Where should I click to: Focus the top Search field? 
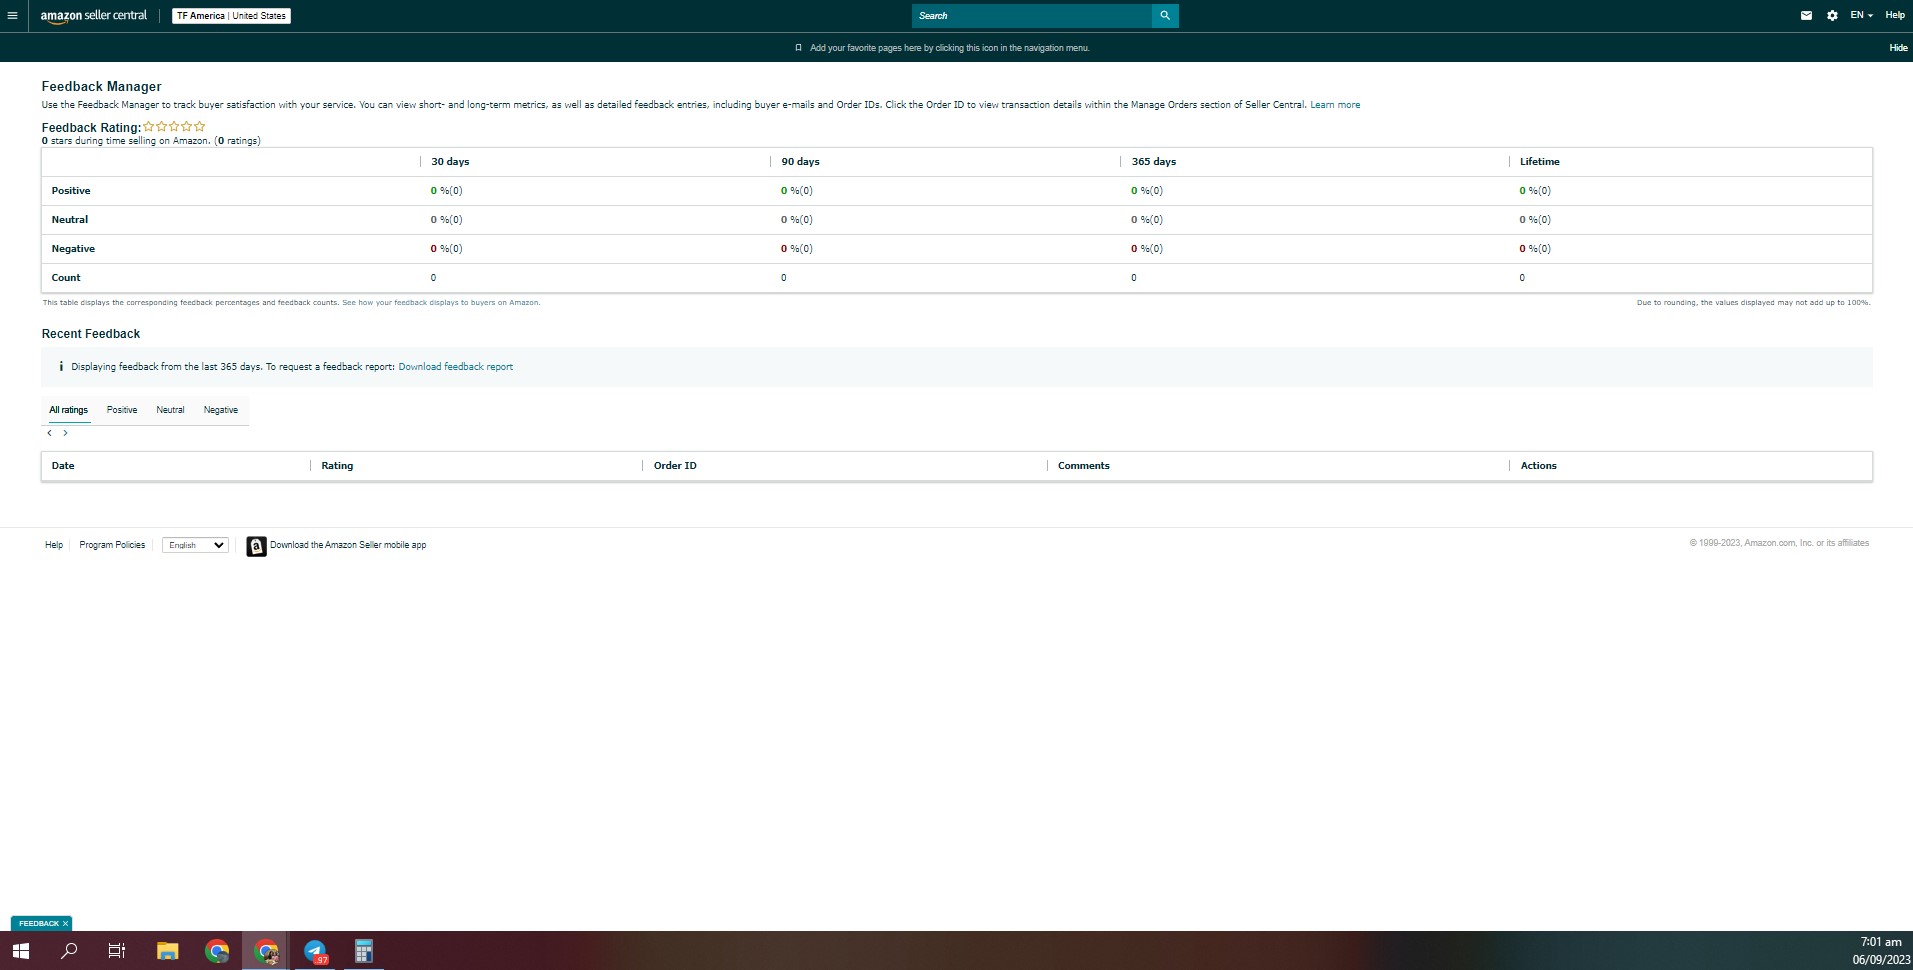click(x=1031, y=16)
